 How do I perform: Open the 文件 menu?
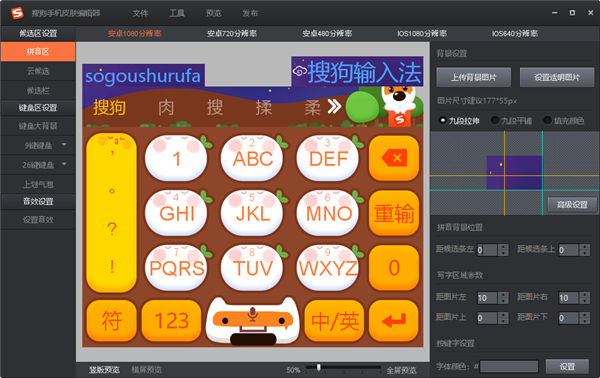pos(140,13)
